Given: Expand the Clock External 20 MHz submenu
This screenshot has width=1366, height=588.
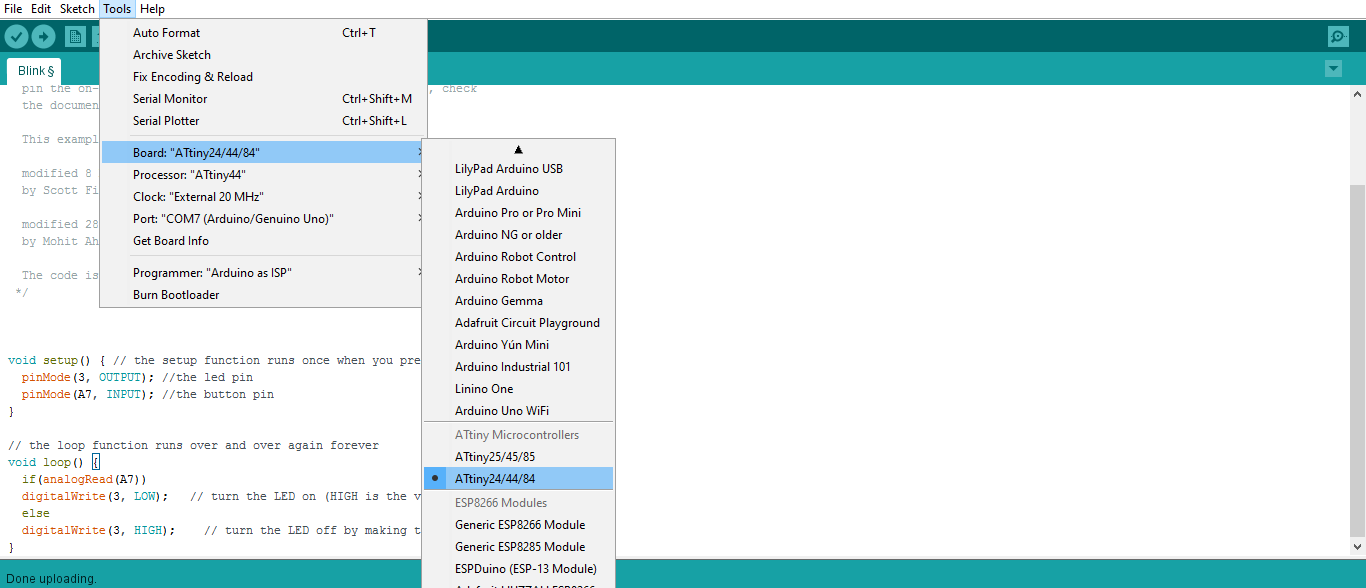Looking at the screenshot, I should (263, 197).
